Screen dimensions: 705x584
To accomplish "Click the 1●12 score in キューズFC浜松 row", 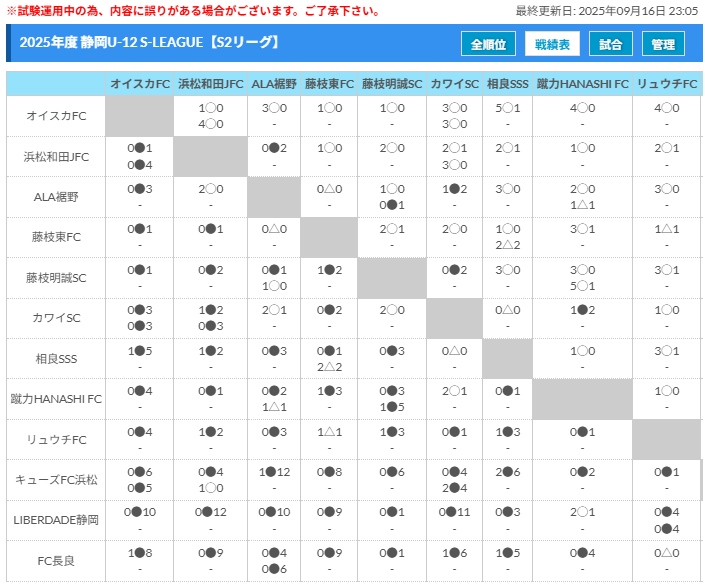I will (x=274, y=472).
